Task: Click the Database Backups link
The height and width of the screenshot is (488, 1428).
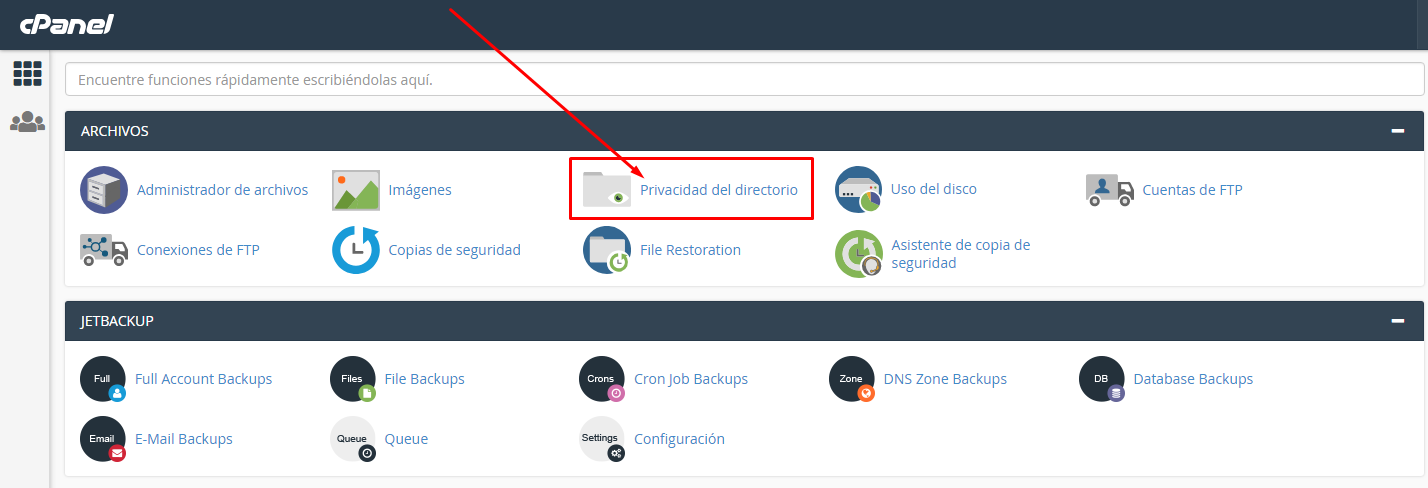Action: (1192, 379)
